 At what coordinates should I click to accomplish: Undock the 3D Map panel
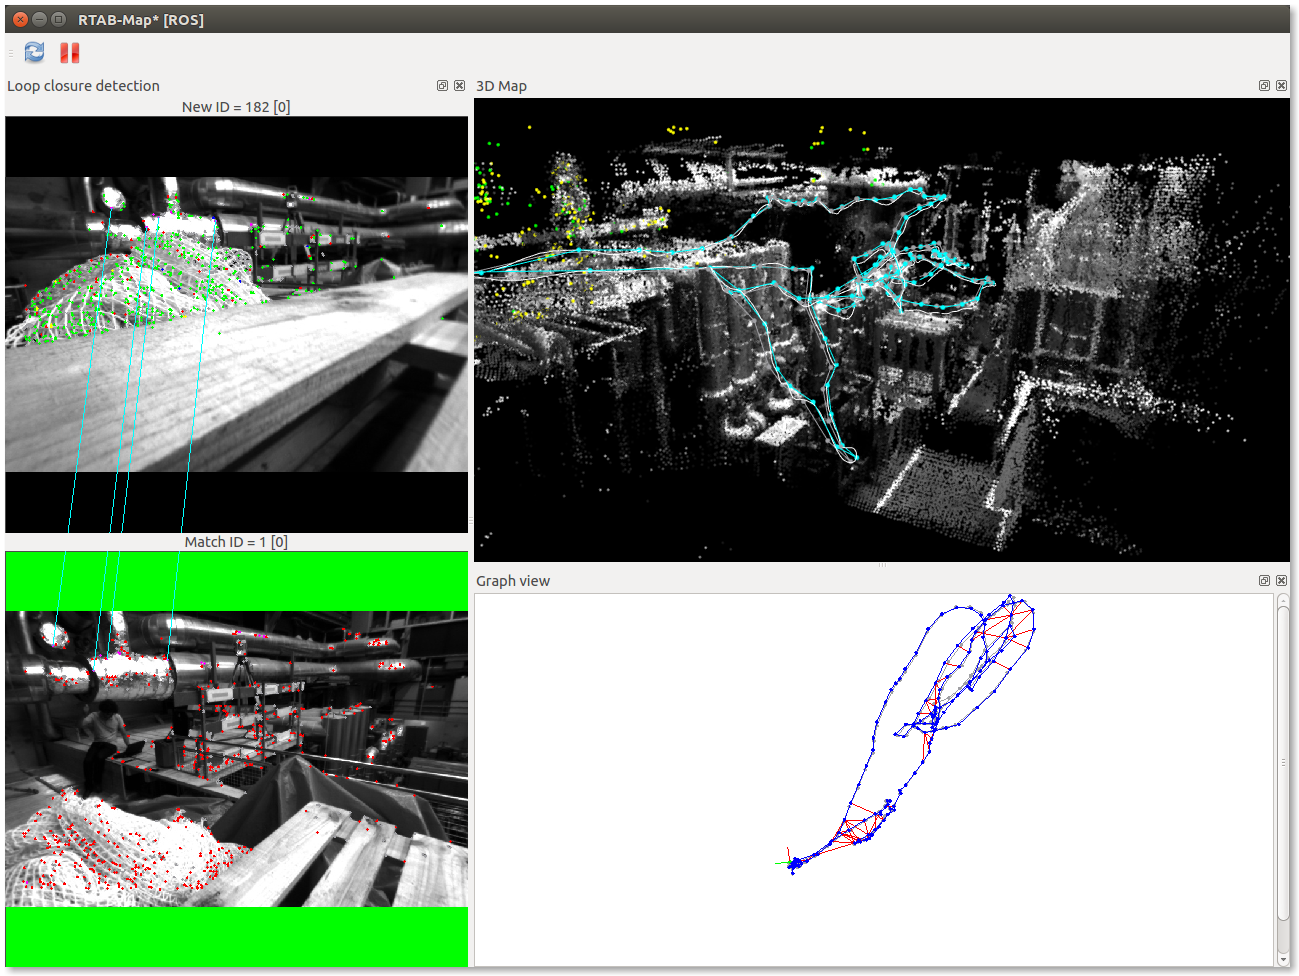(x=1264, y=86)
